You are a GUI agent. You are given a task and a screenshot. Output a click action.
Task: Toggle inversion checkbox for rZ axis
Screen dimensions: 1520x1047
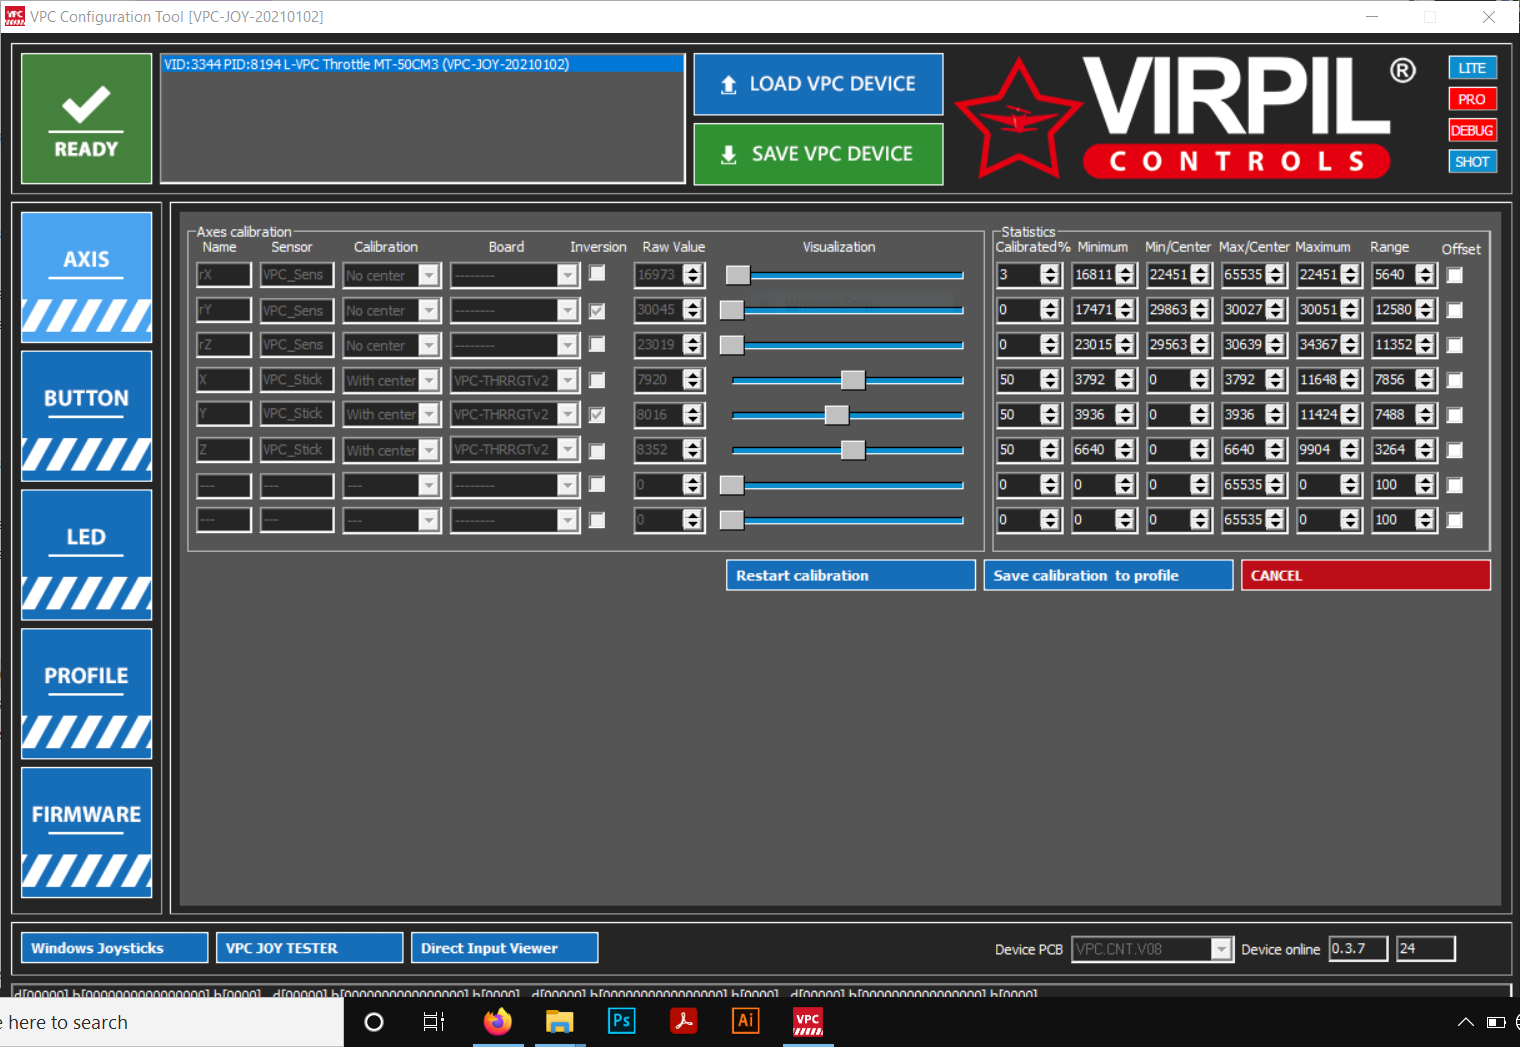point(597,344)
